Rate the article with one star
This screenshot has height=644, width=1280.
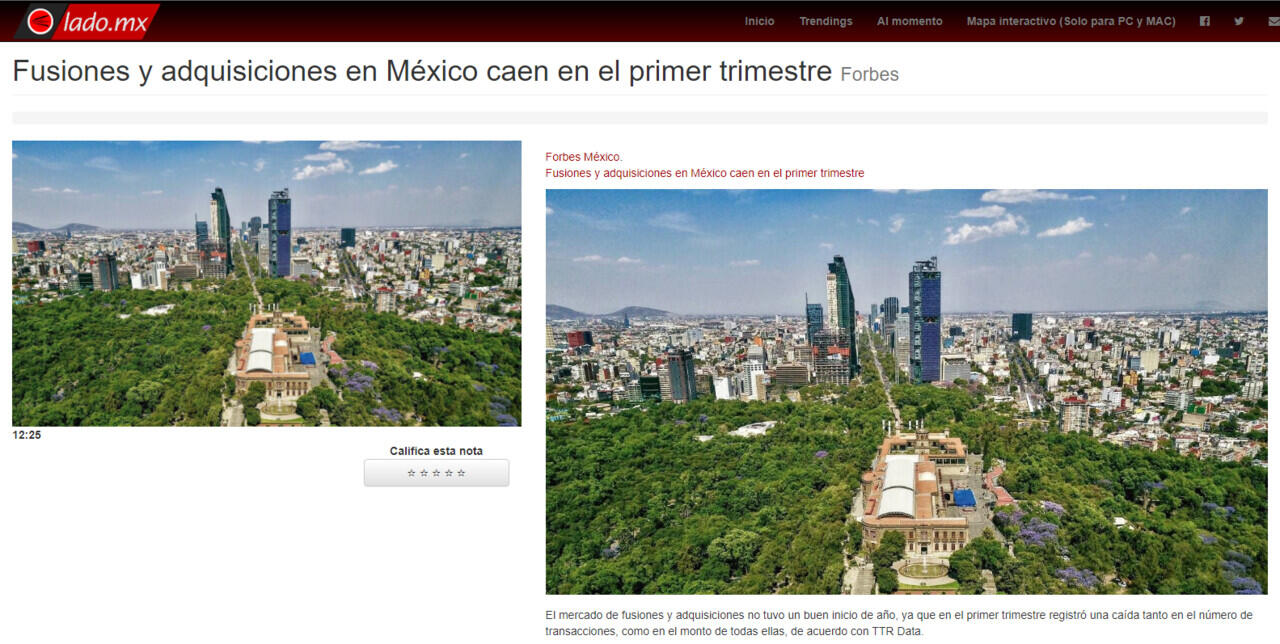[x=411, y=473]
